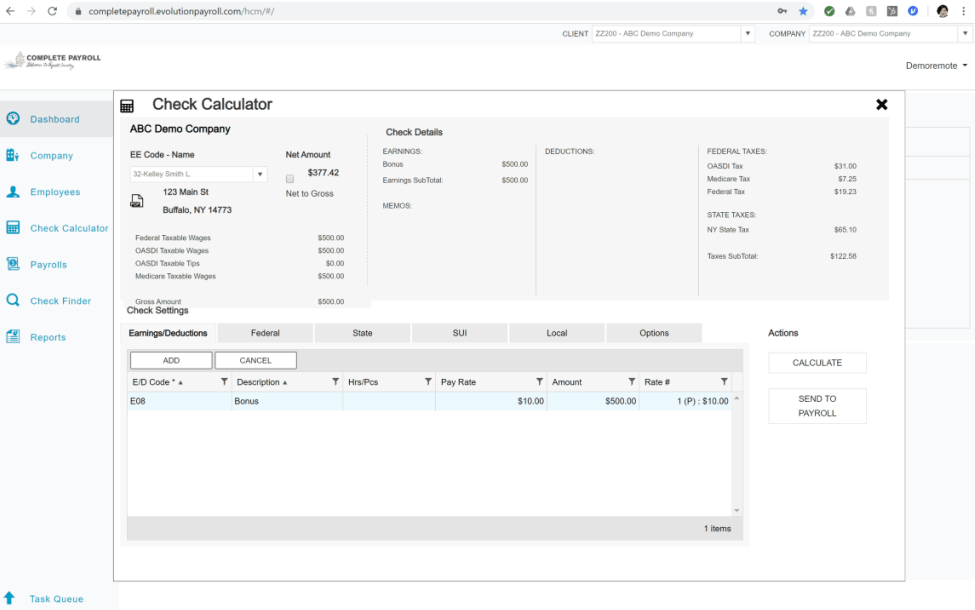The image size is (975, 610).
Task: Click the PDF document icon near the employee address
Action: 137,200
